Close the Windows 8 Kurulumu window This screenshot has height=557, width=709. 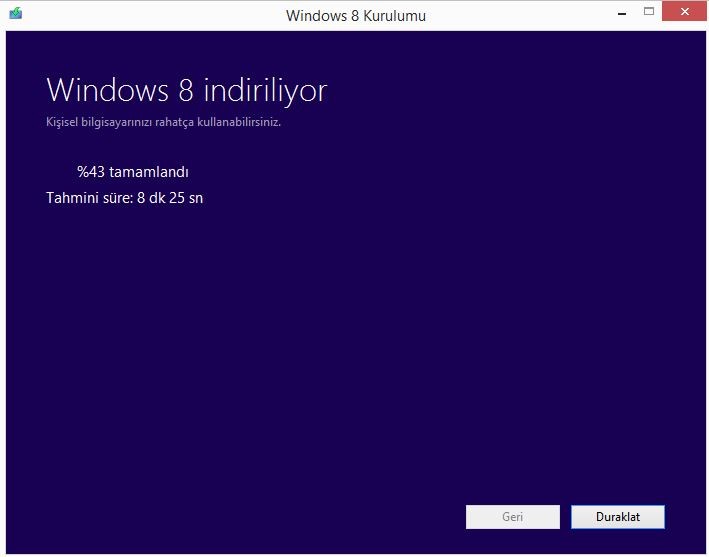pyautogui.click(x=685, y=11)
